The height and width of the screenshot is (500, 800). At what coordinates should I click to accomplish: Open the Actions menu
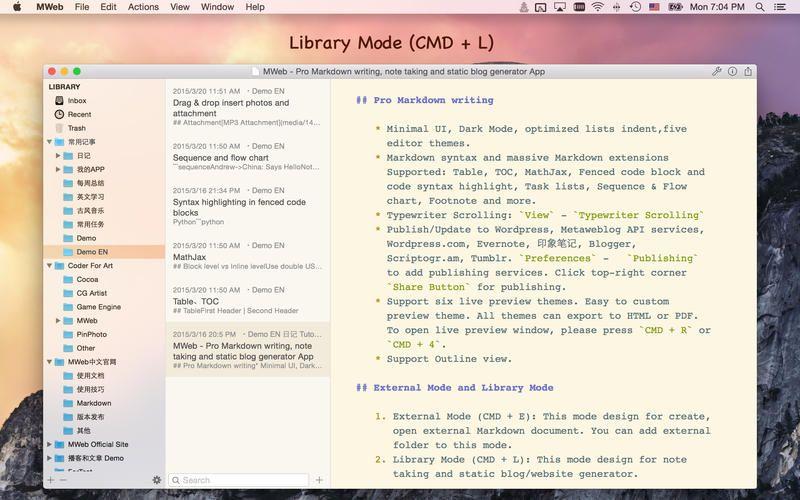[x=143, y=7]
